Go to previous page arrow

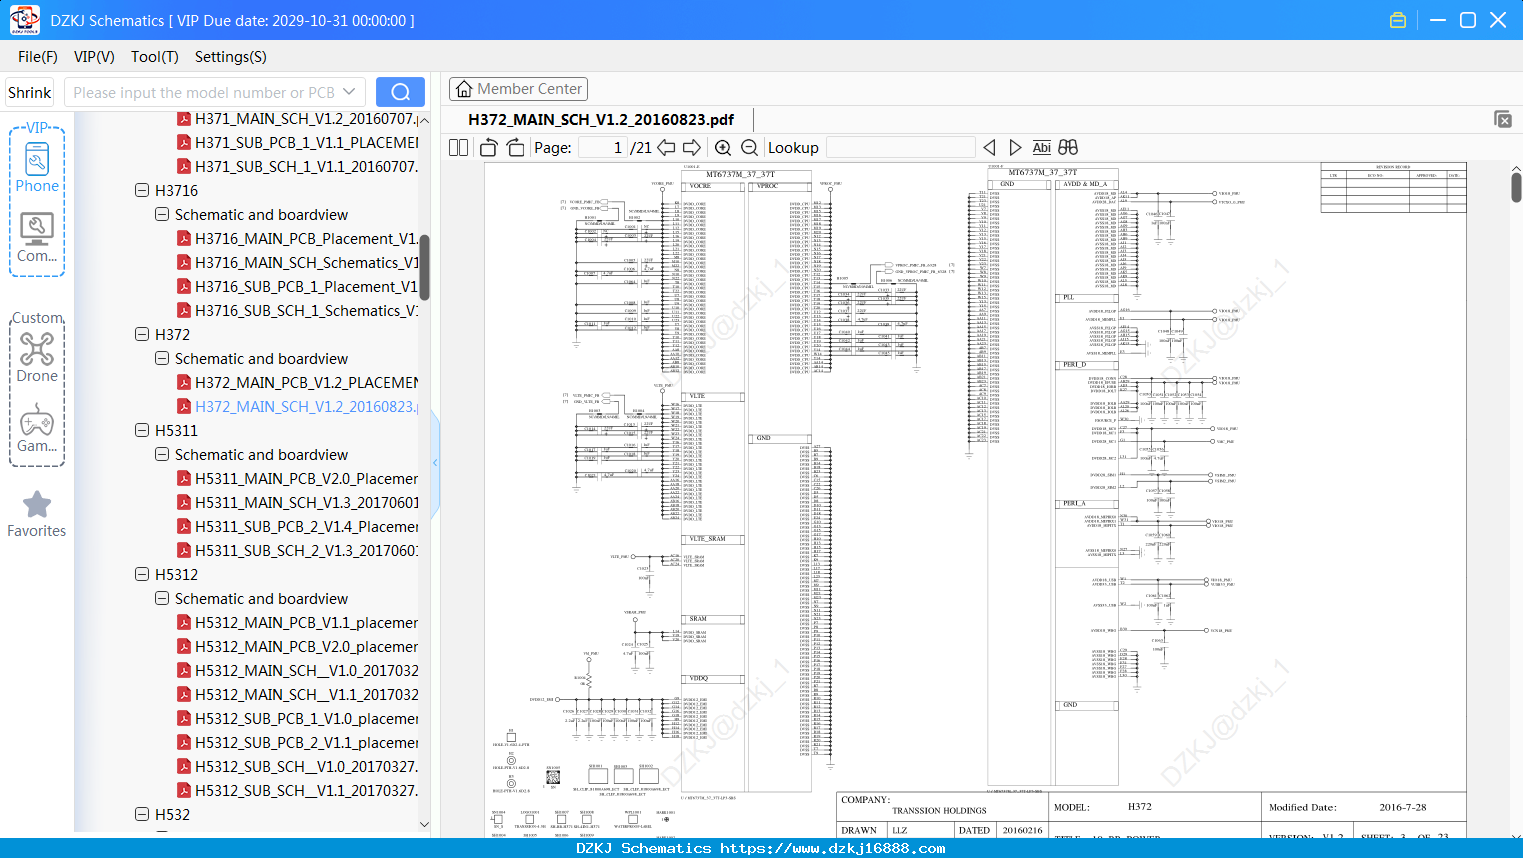point(666,147)
